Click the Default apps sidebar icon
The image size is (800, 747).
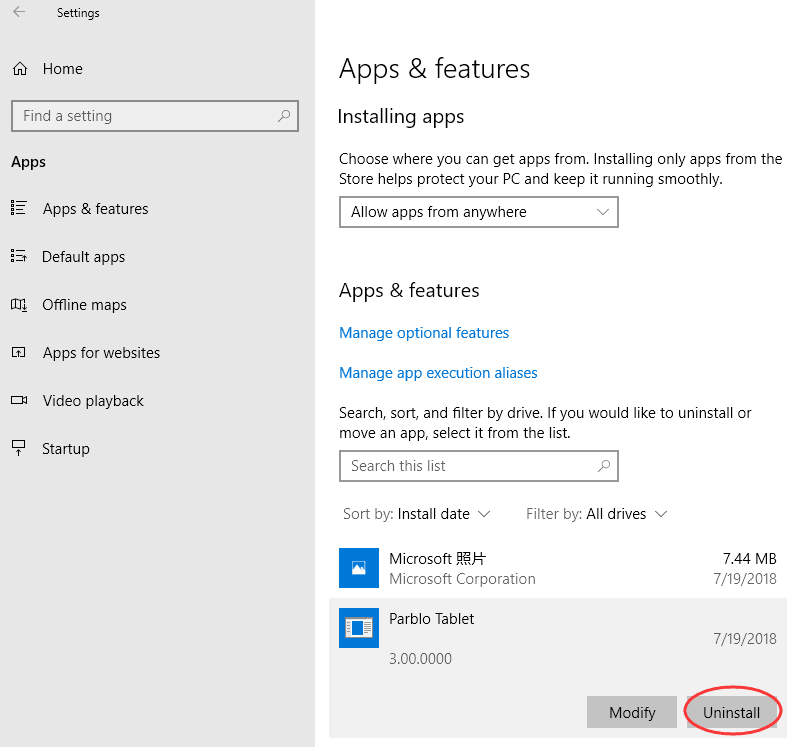(19, 256)
